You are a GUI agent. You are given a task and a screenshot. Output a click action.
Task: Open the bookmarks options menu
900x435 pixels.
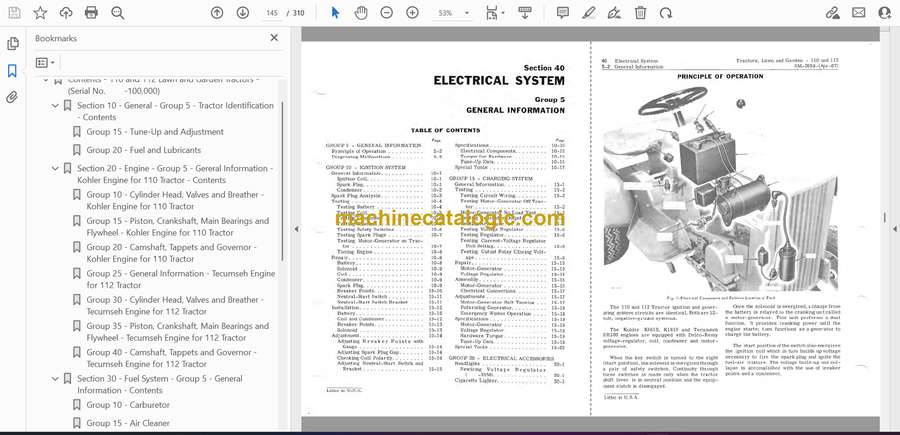coord(45,63)
